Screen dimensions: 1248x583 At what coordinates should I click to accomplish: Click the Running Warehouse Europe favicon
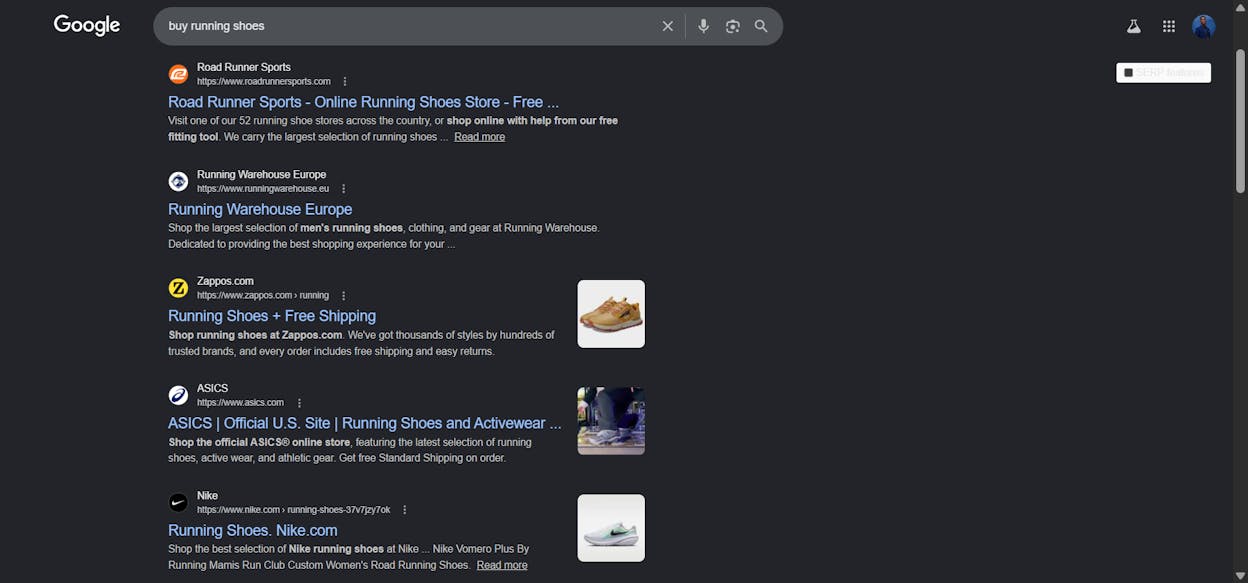(x=178, y=181)
